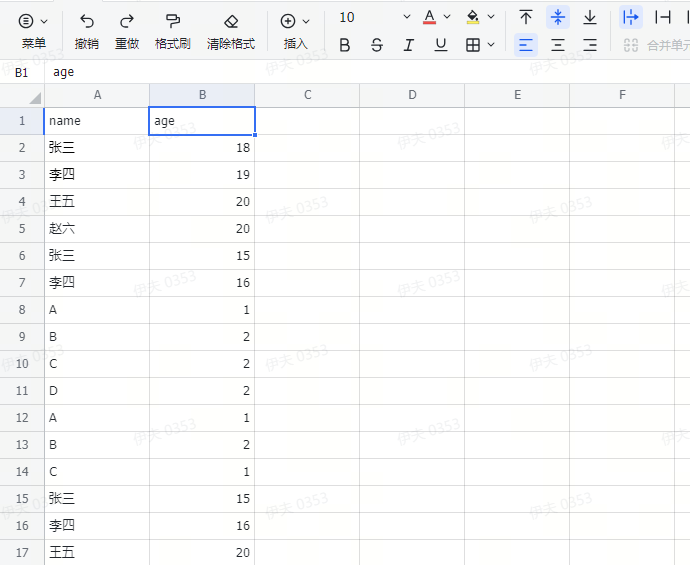Select column A header
The image size is (690, 565).
click(97, 95)
